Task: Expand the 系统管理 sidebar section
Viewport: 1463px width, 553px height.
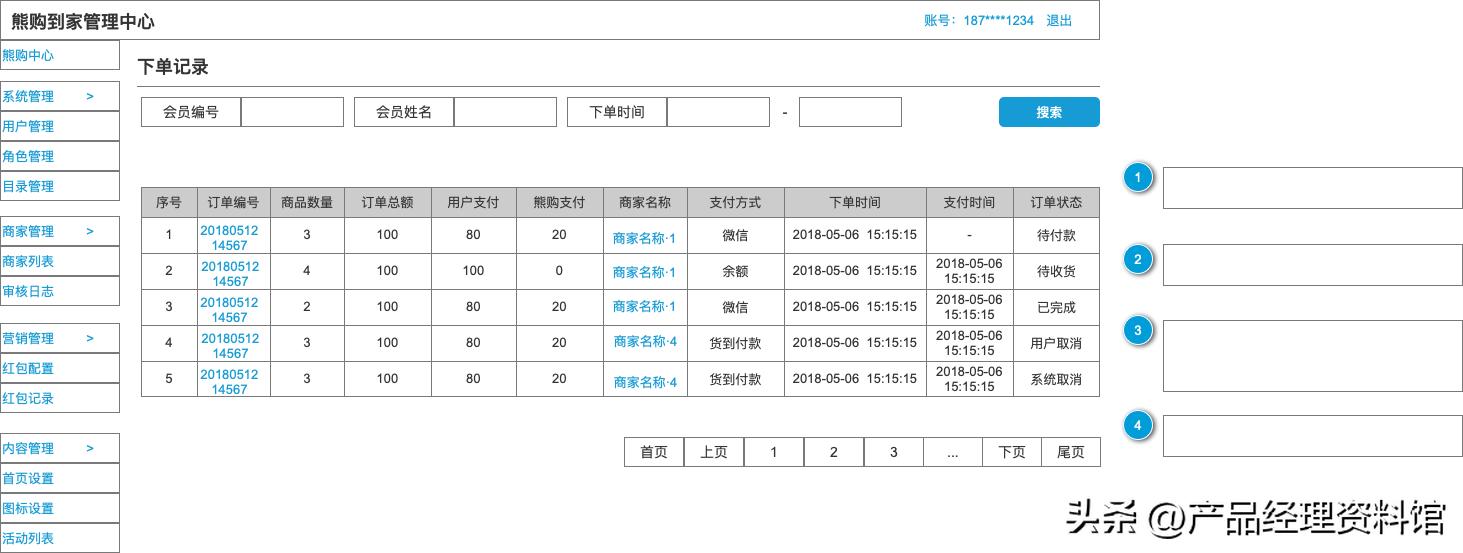Action: pyautogui.click(x=59, y=96)
